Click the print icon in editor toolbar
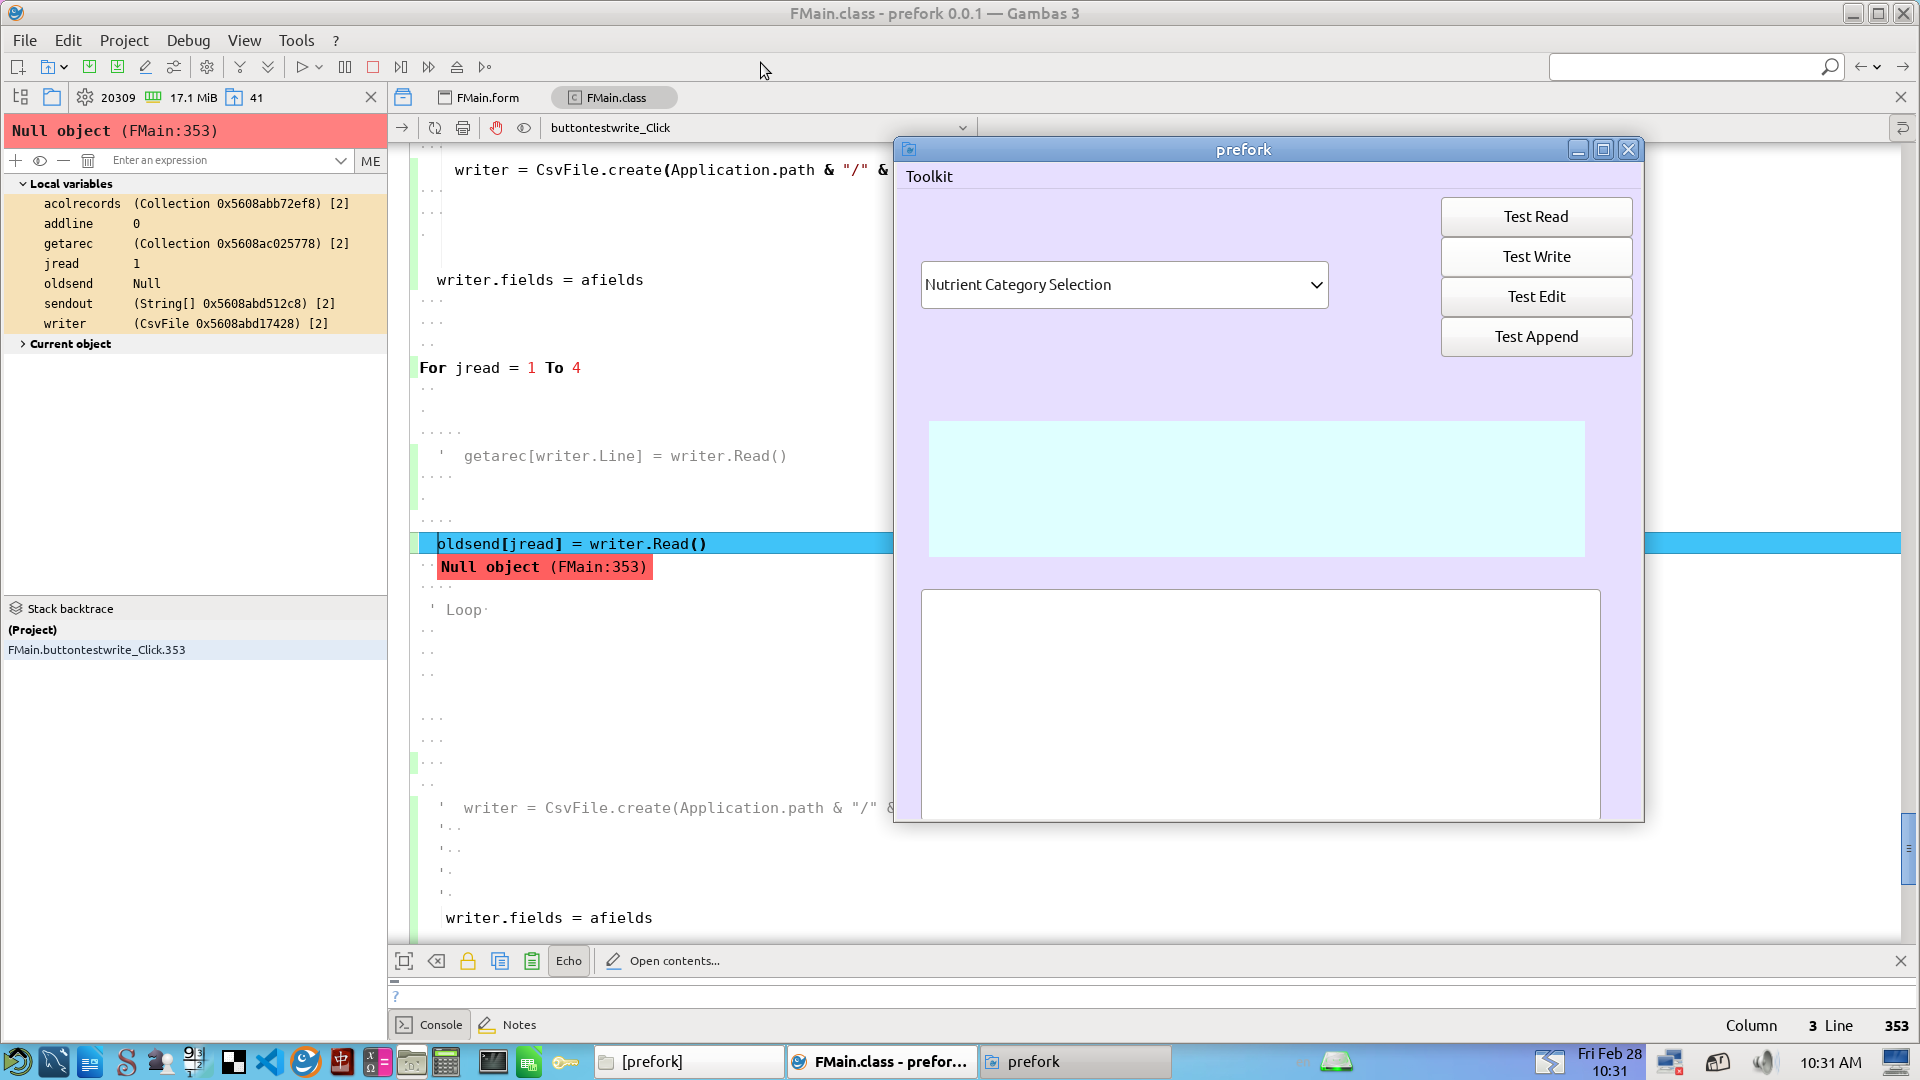The image size is (1920, 1080). click(463, 128)
